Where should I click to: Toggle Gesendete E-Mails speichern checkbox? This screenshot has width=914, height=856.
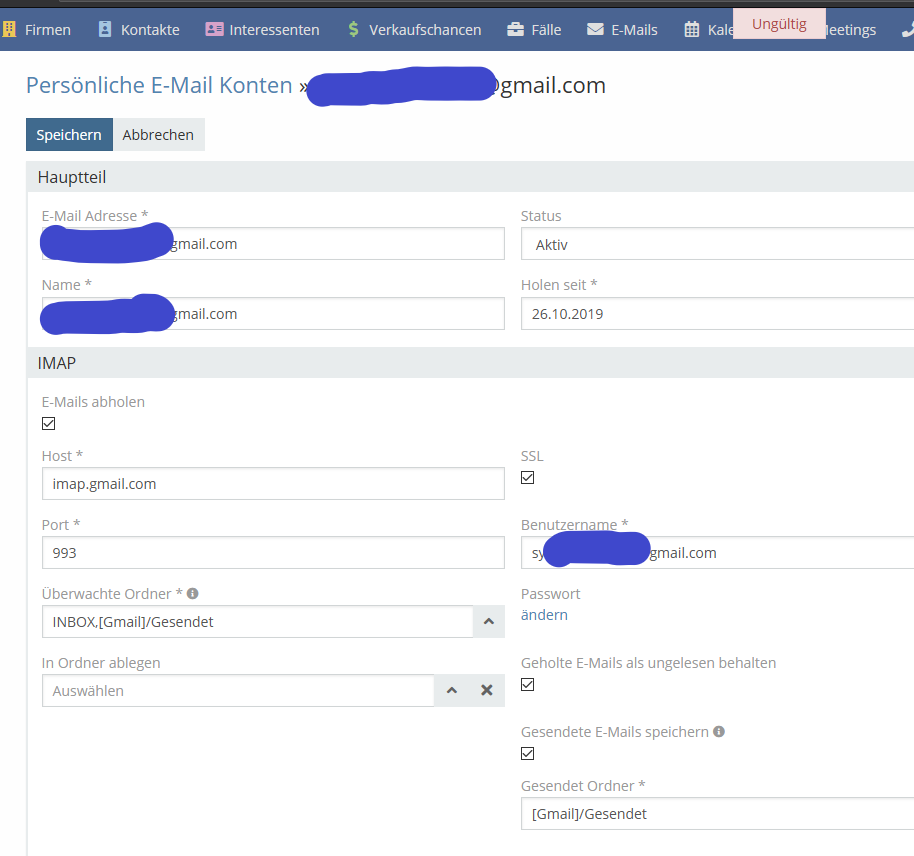pos(528,753)
